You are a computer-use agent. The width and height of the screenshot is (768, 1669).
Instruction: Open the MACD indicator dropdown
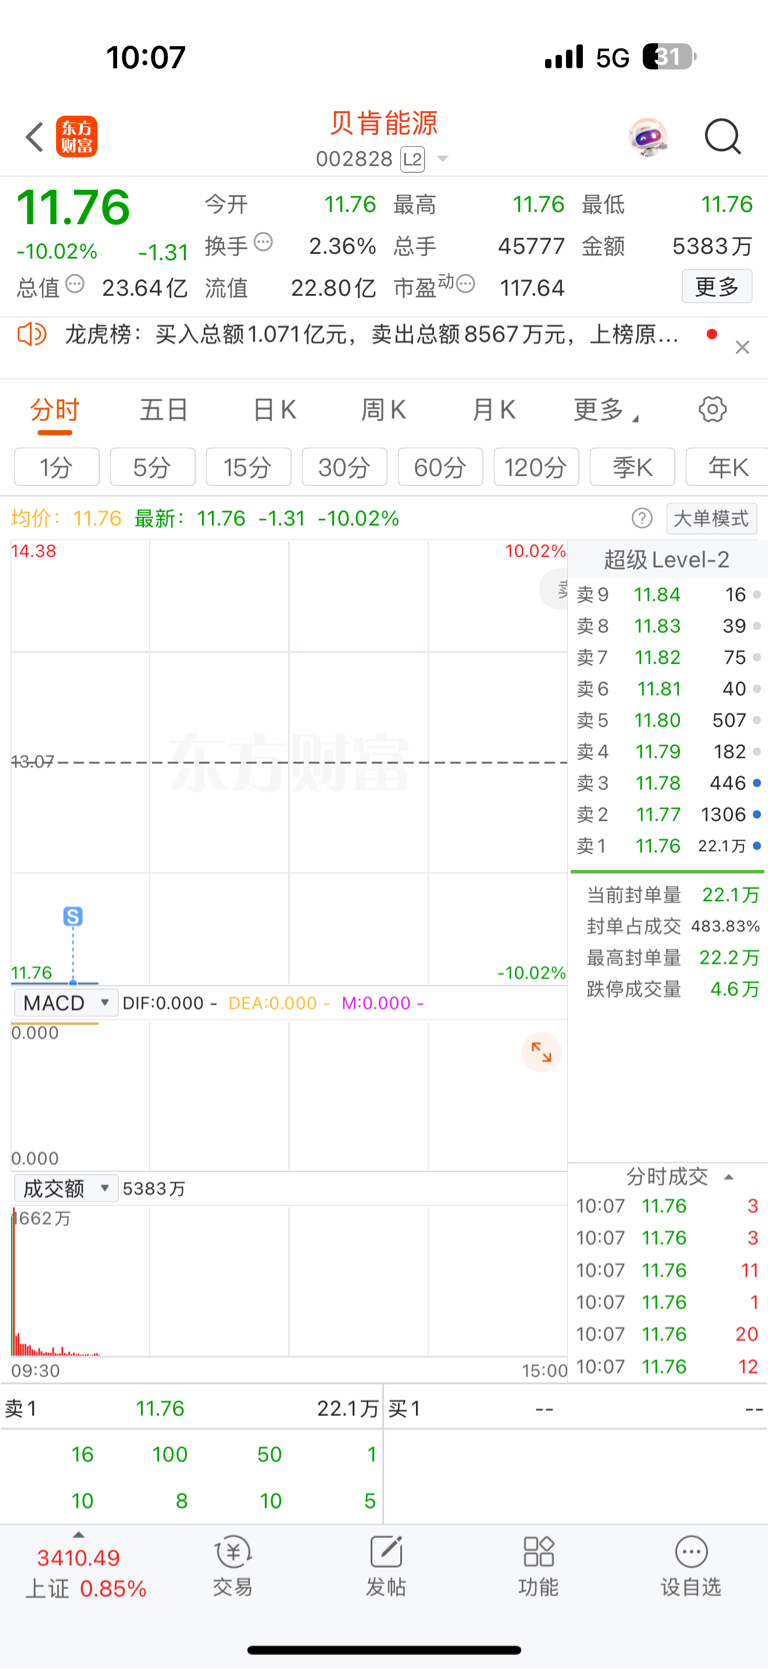[x=65, y=1003]
